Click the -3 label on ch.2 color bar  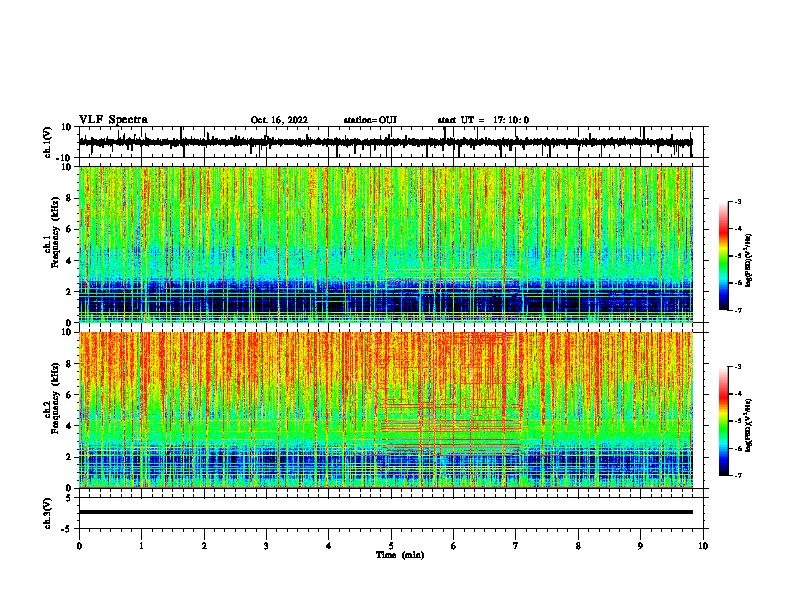click(738, 367)
